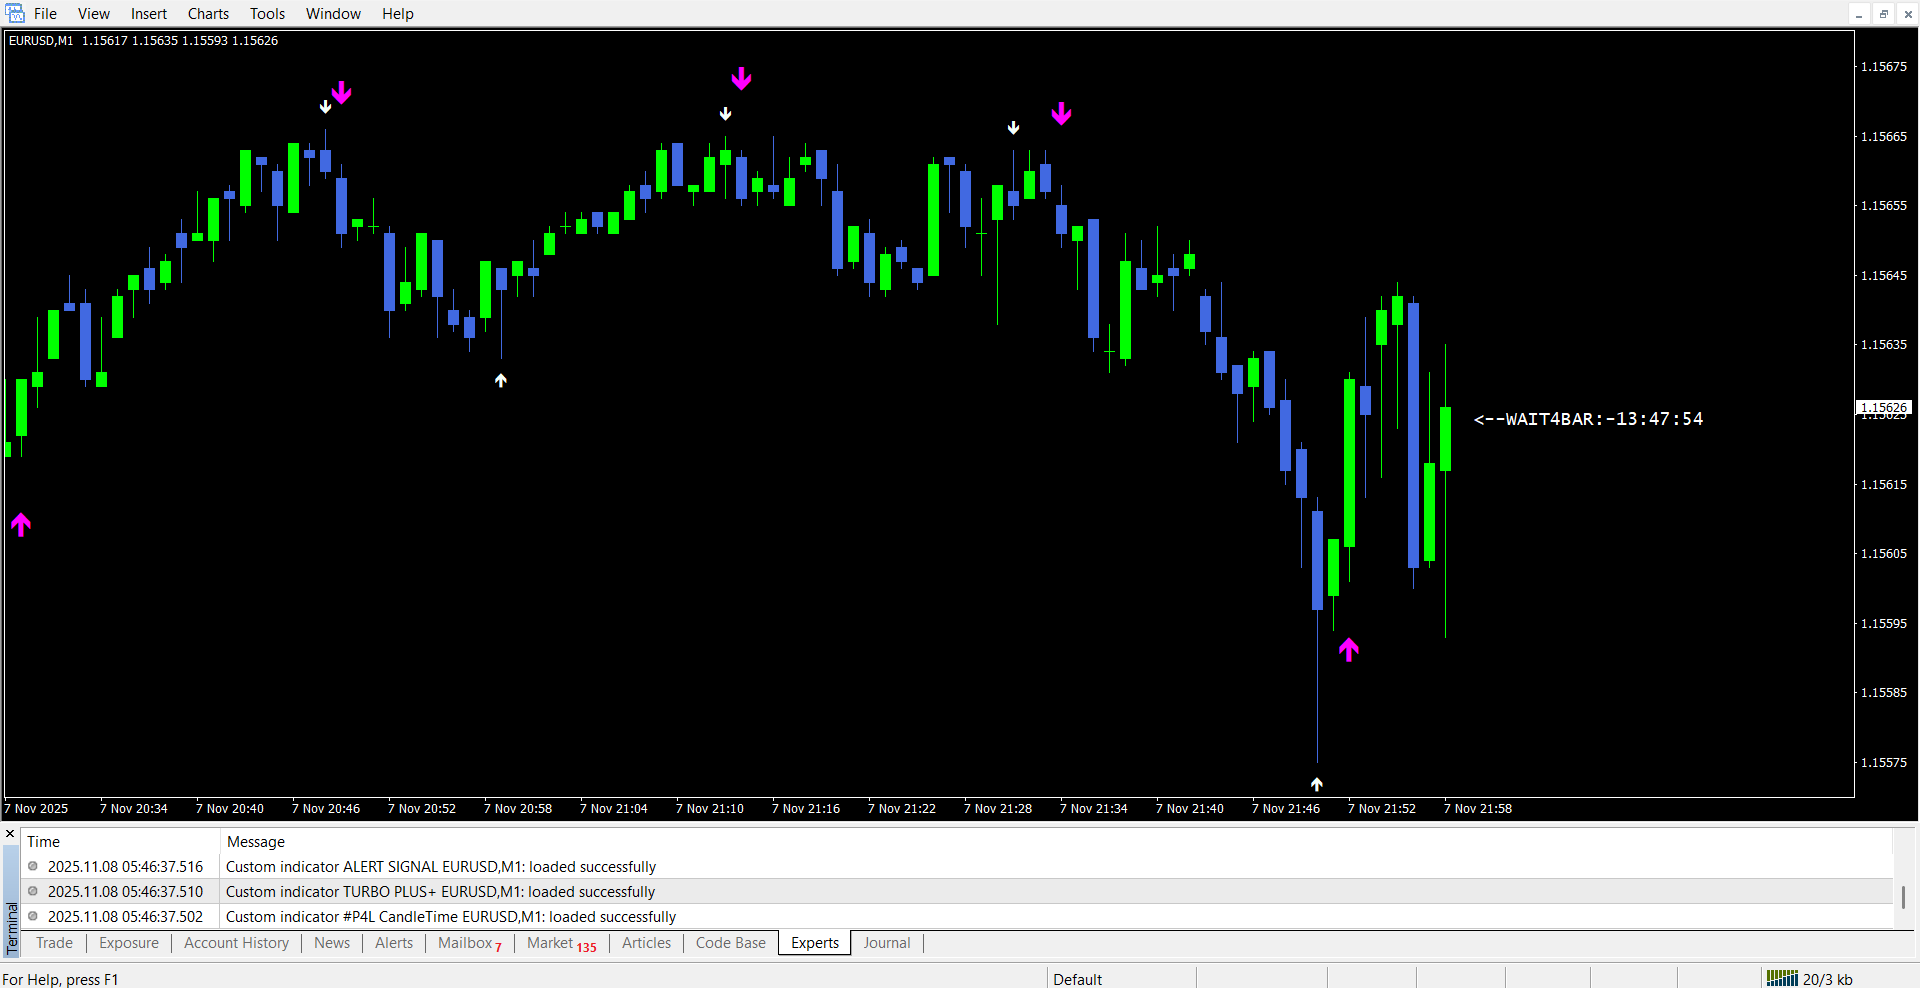Screen dimensions: 1920x988
Task: Switch to the Journal tab
Action: (886, 943)
